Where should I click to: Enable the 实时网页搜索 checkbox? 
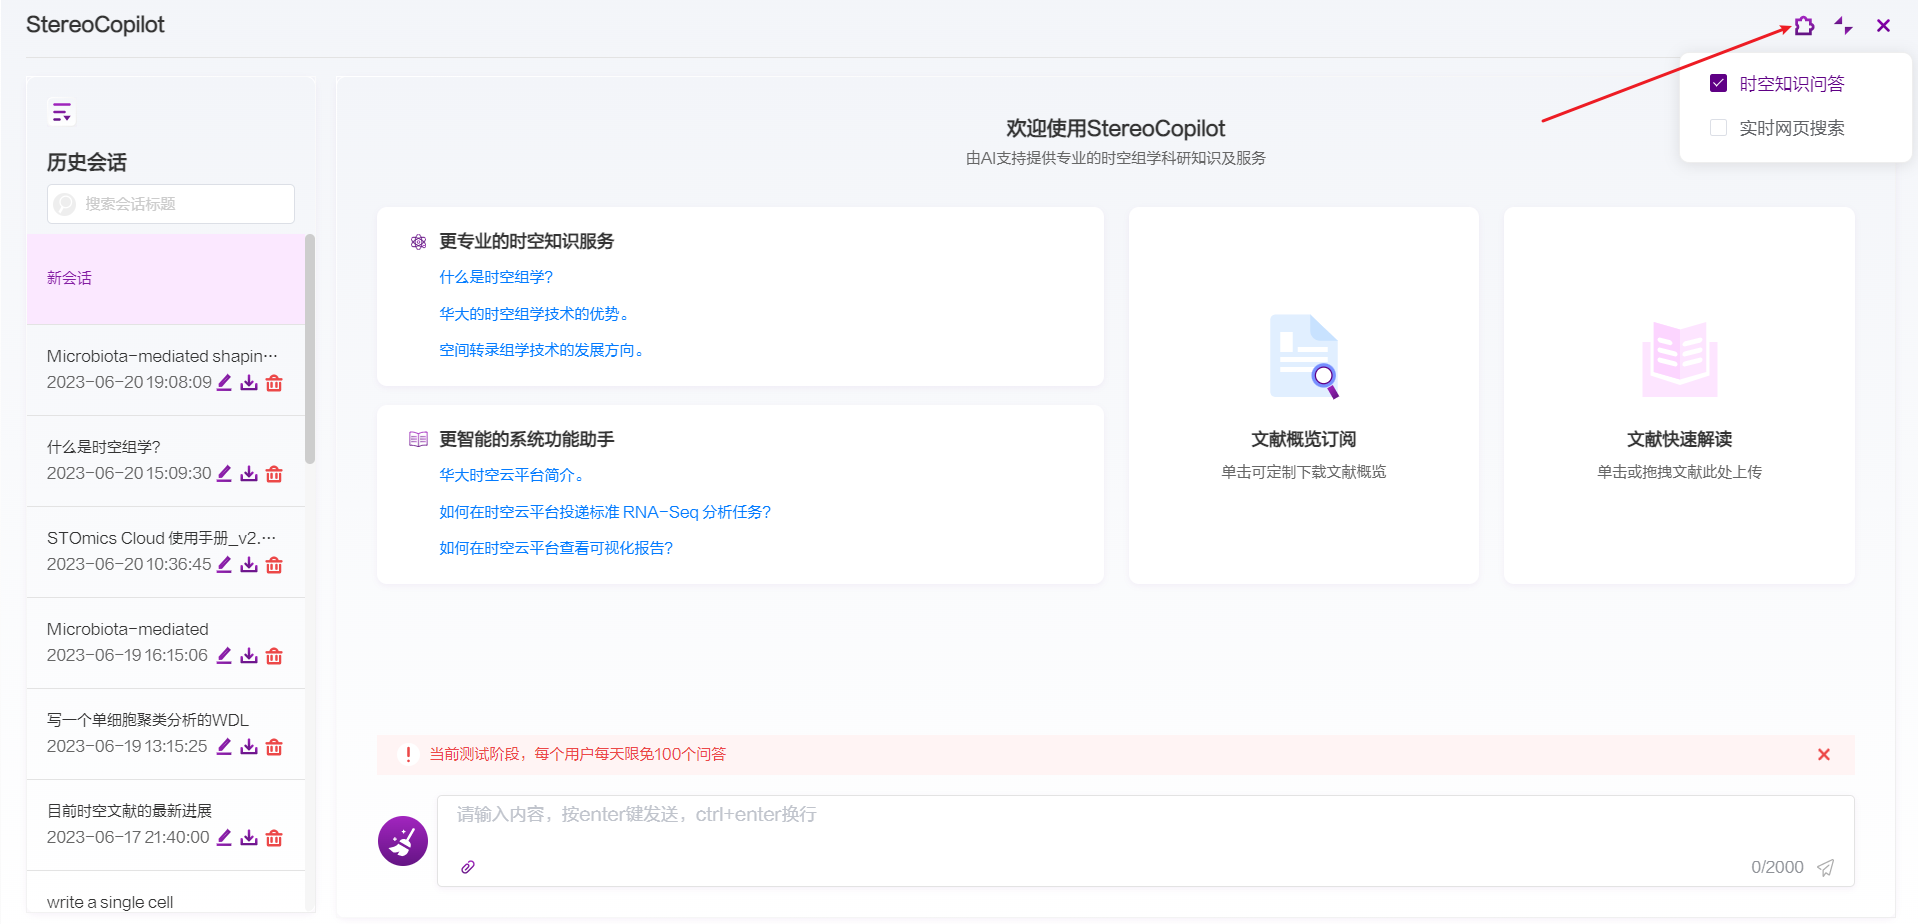click(1718, 128)
